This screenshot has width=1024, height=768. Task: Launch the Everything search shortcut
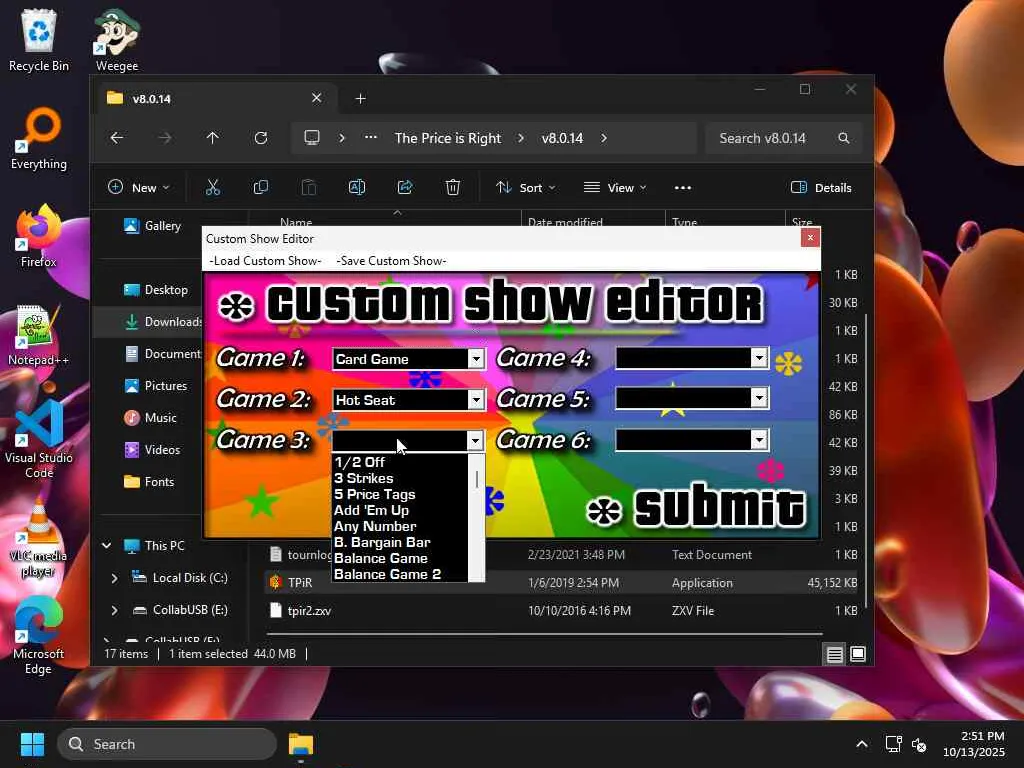pos(39,138)
